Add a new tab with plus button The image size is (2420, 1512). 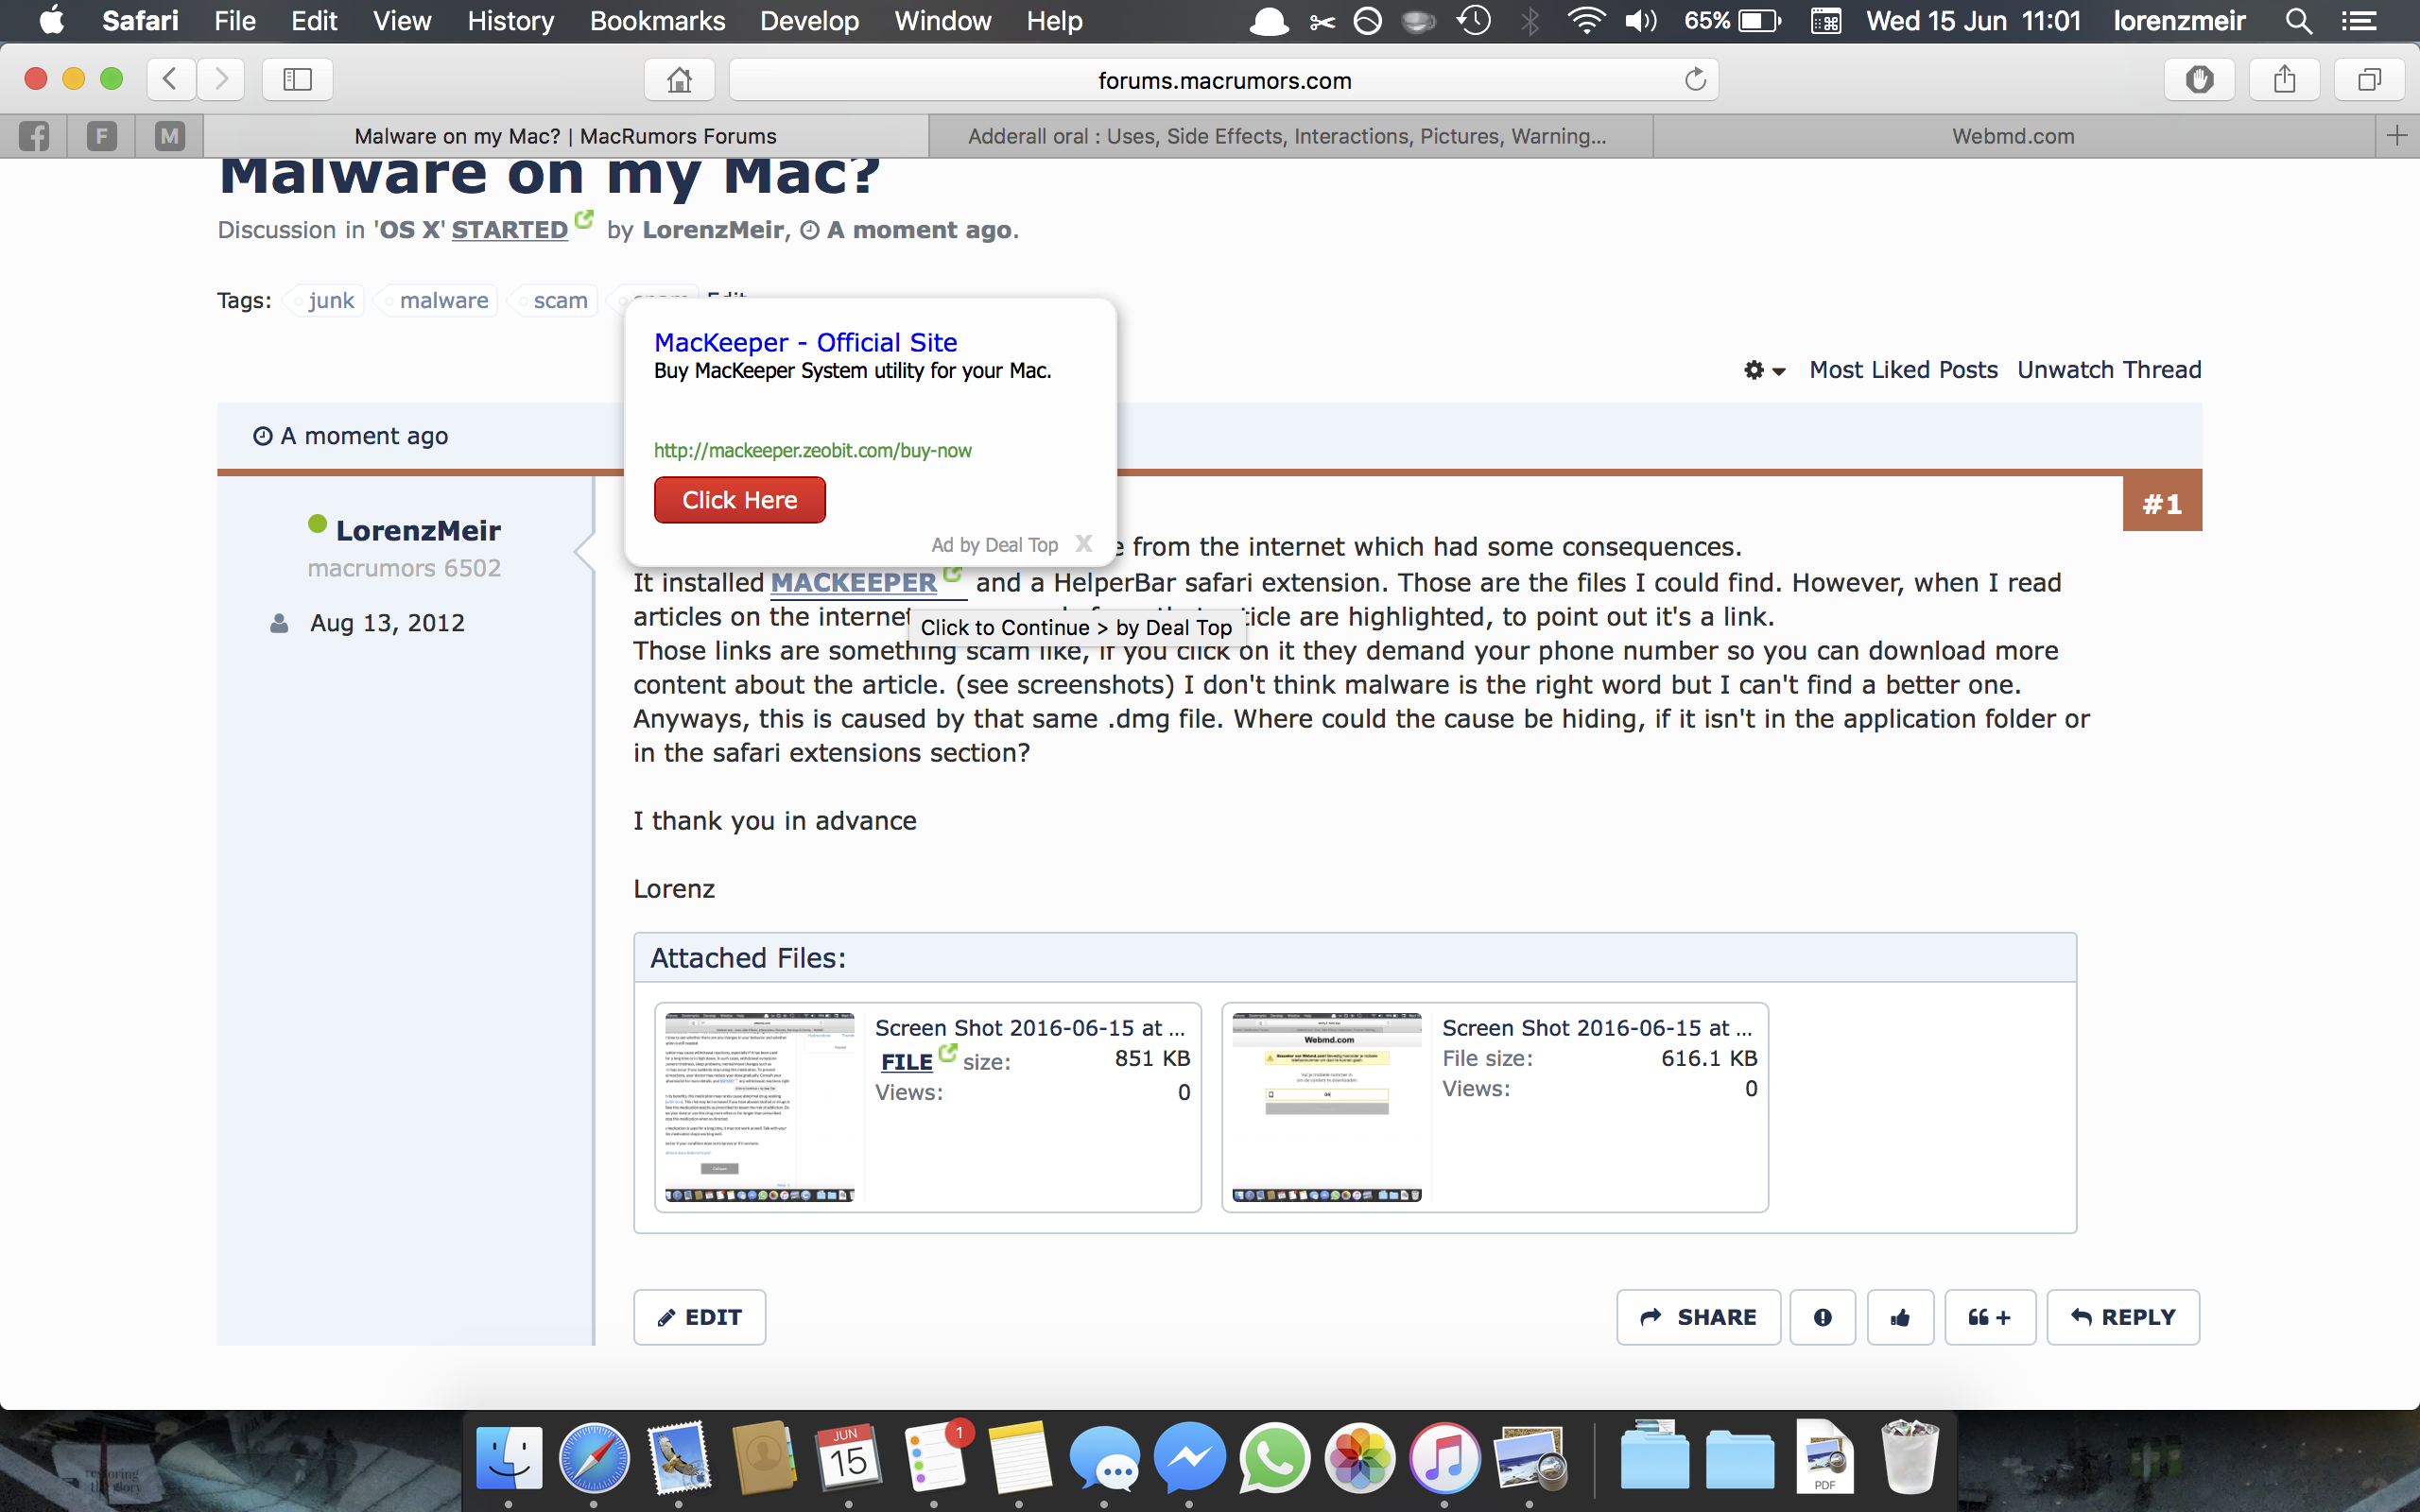click(2397, 136)
